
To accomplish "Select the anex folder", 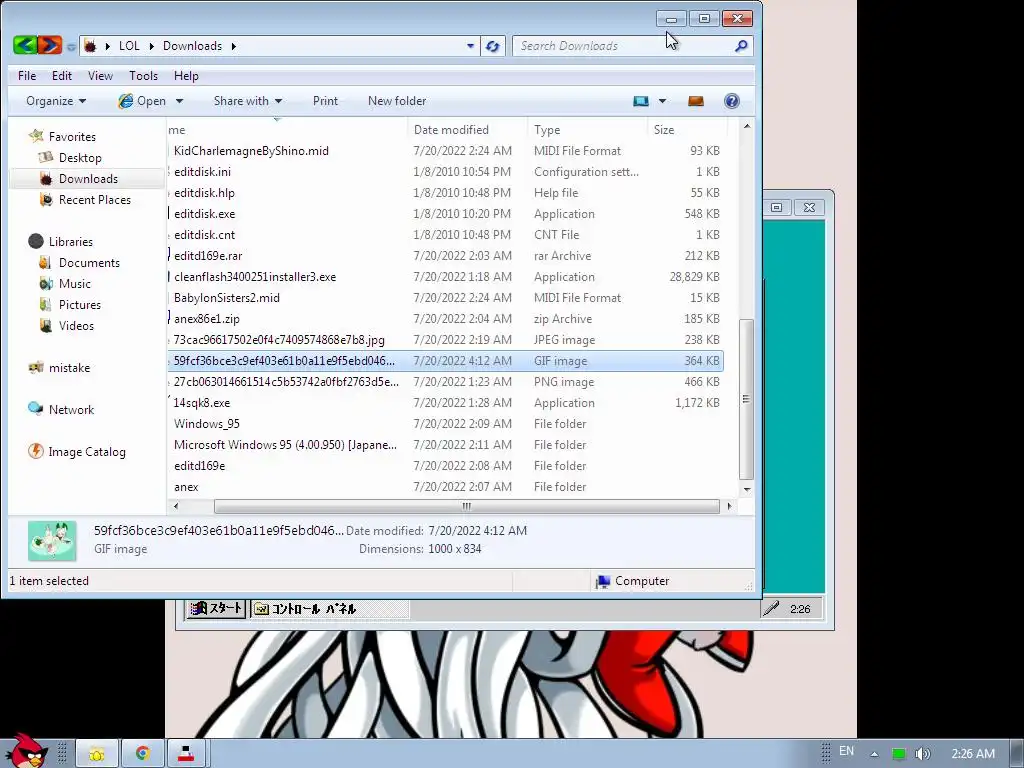I will coord(186,487).
